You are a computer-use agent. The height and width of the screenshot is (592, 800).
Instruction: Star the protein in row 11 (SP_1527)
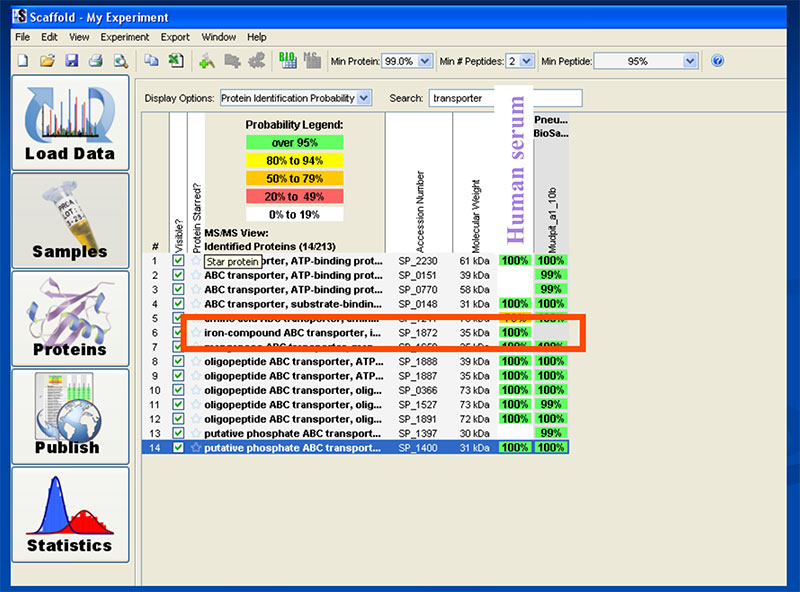(x=196, y=404)
